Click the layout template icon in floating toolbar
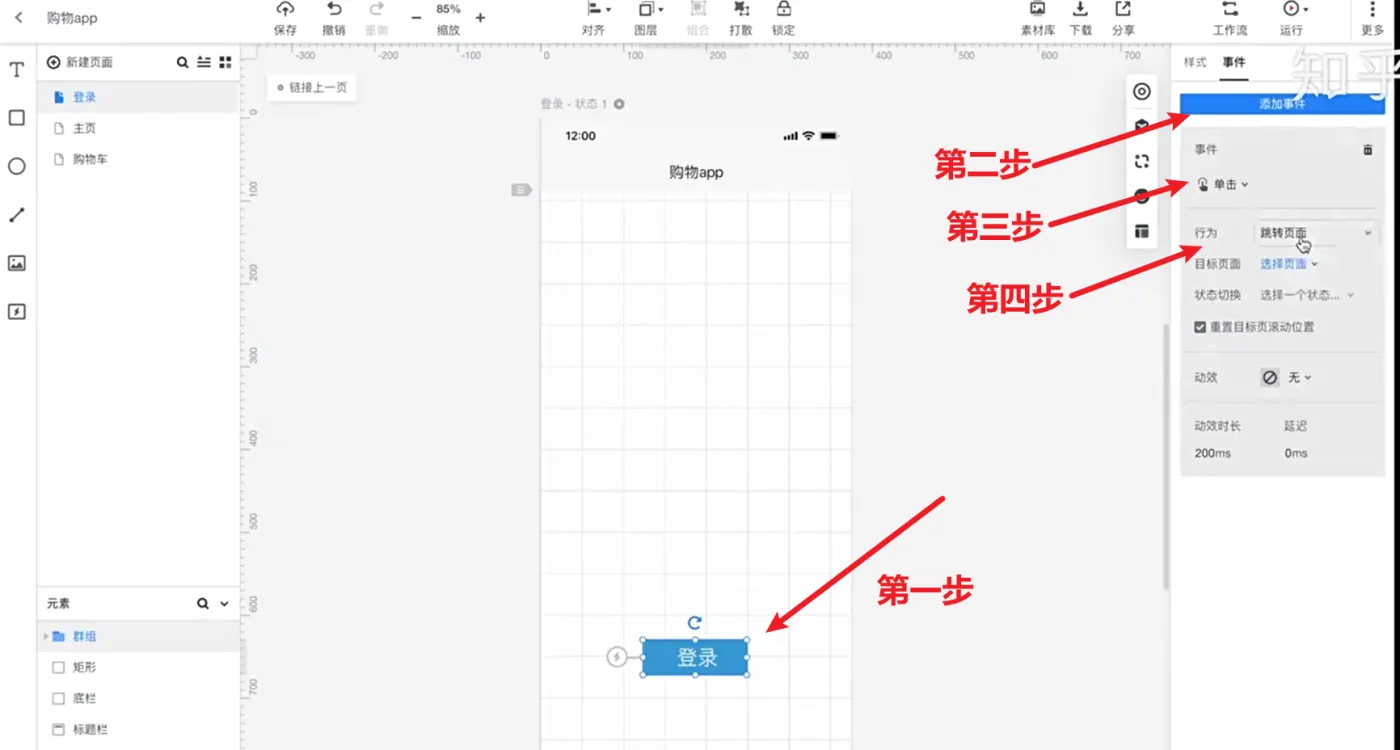The height and width of the screenshot is (750, 1400). click(1141, 231)
